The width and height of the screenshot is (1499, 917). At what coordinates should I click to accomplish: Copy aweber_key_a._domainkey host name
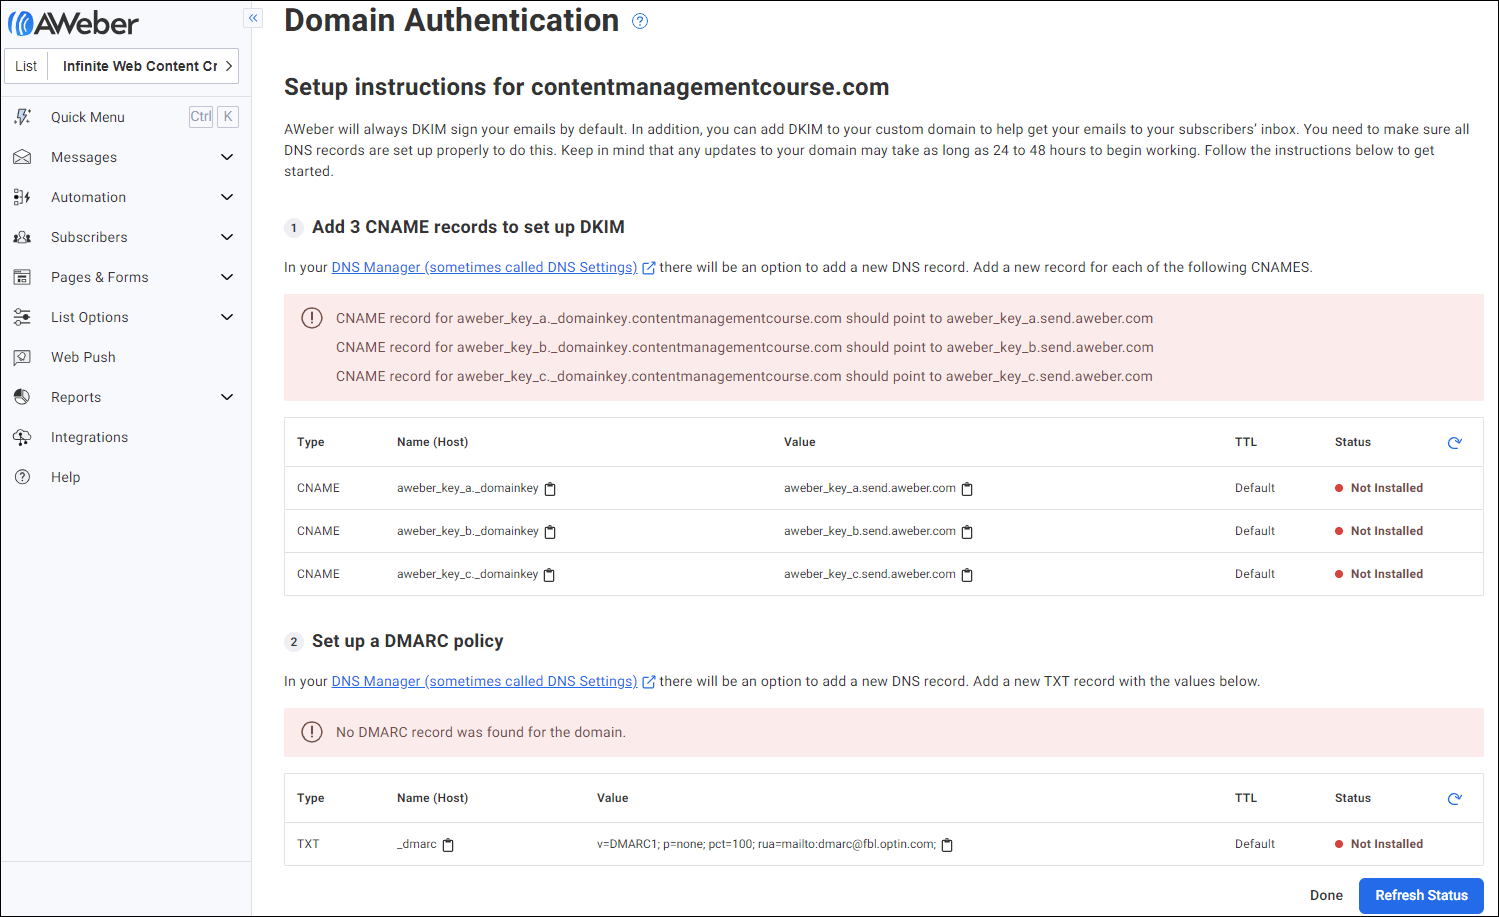(550, 489)
